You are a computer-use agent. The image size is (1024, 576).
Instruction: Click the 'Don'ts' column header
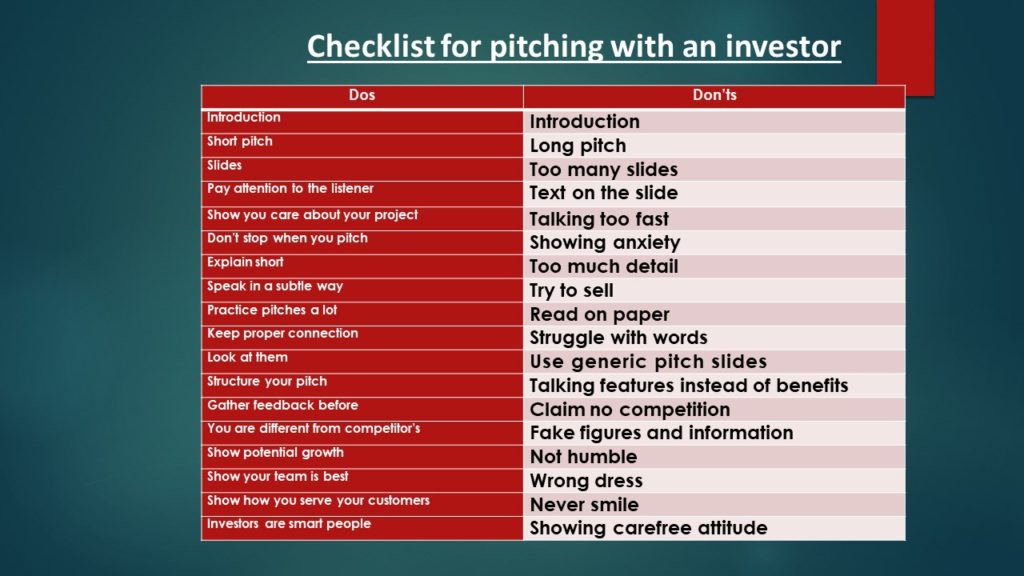[714, 96]
